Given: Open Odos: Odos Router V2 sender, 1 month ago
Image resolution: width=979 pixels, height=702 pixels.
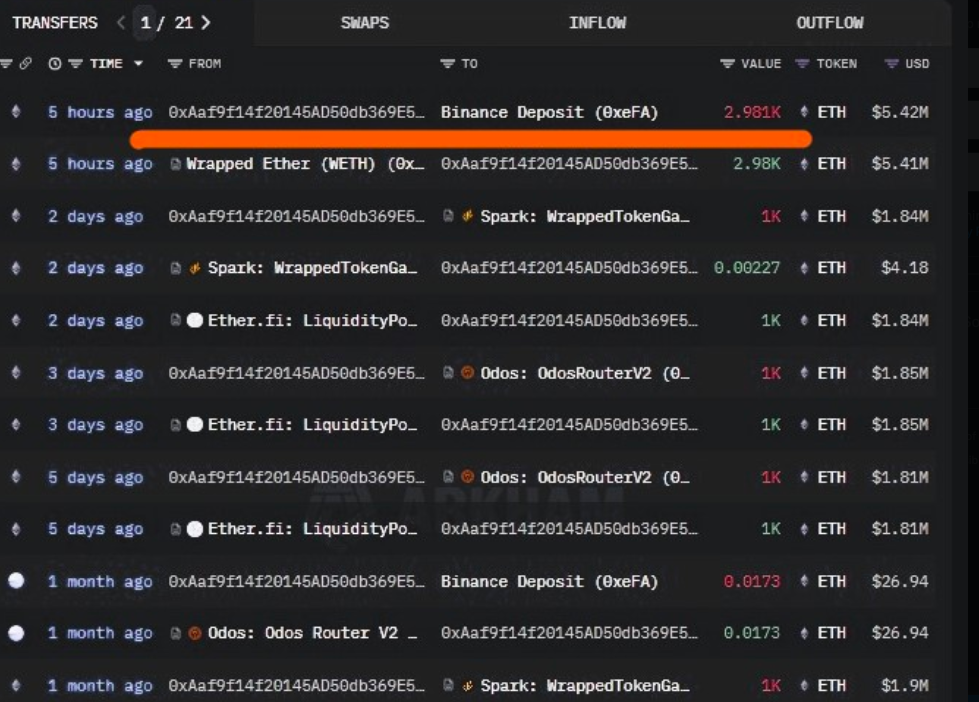Looking at the screenshot, I should 312,633.
